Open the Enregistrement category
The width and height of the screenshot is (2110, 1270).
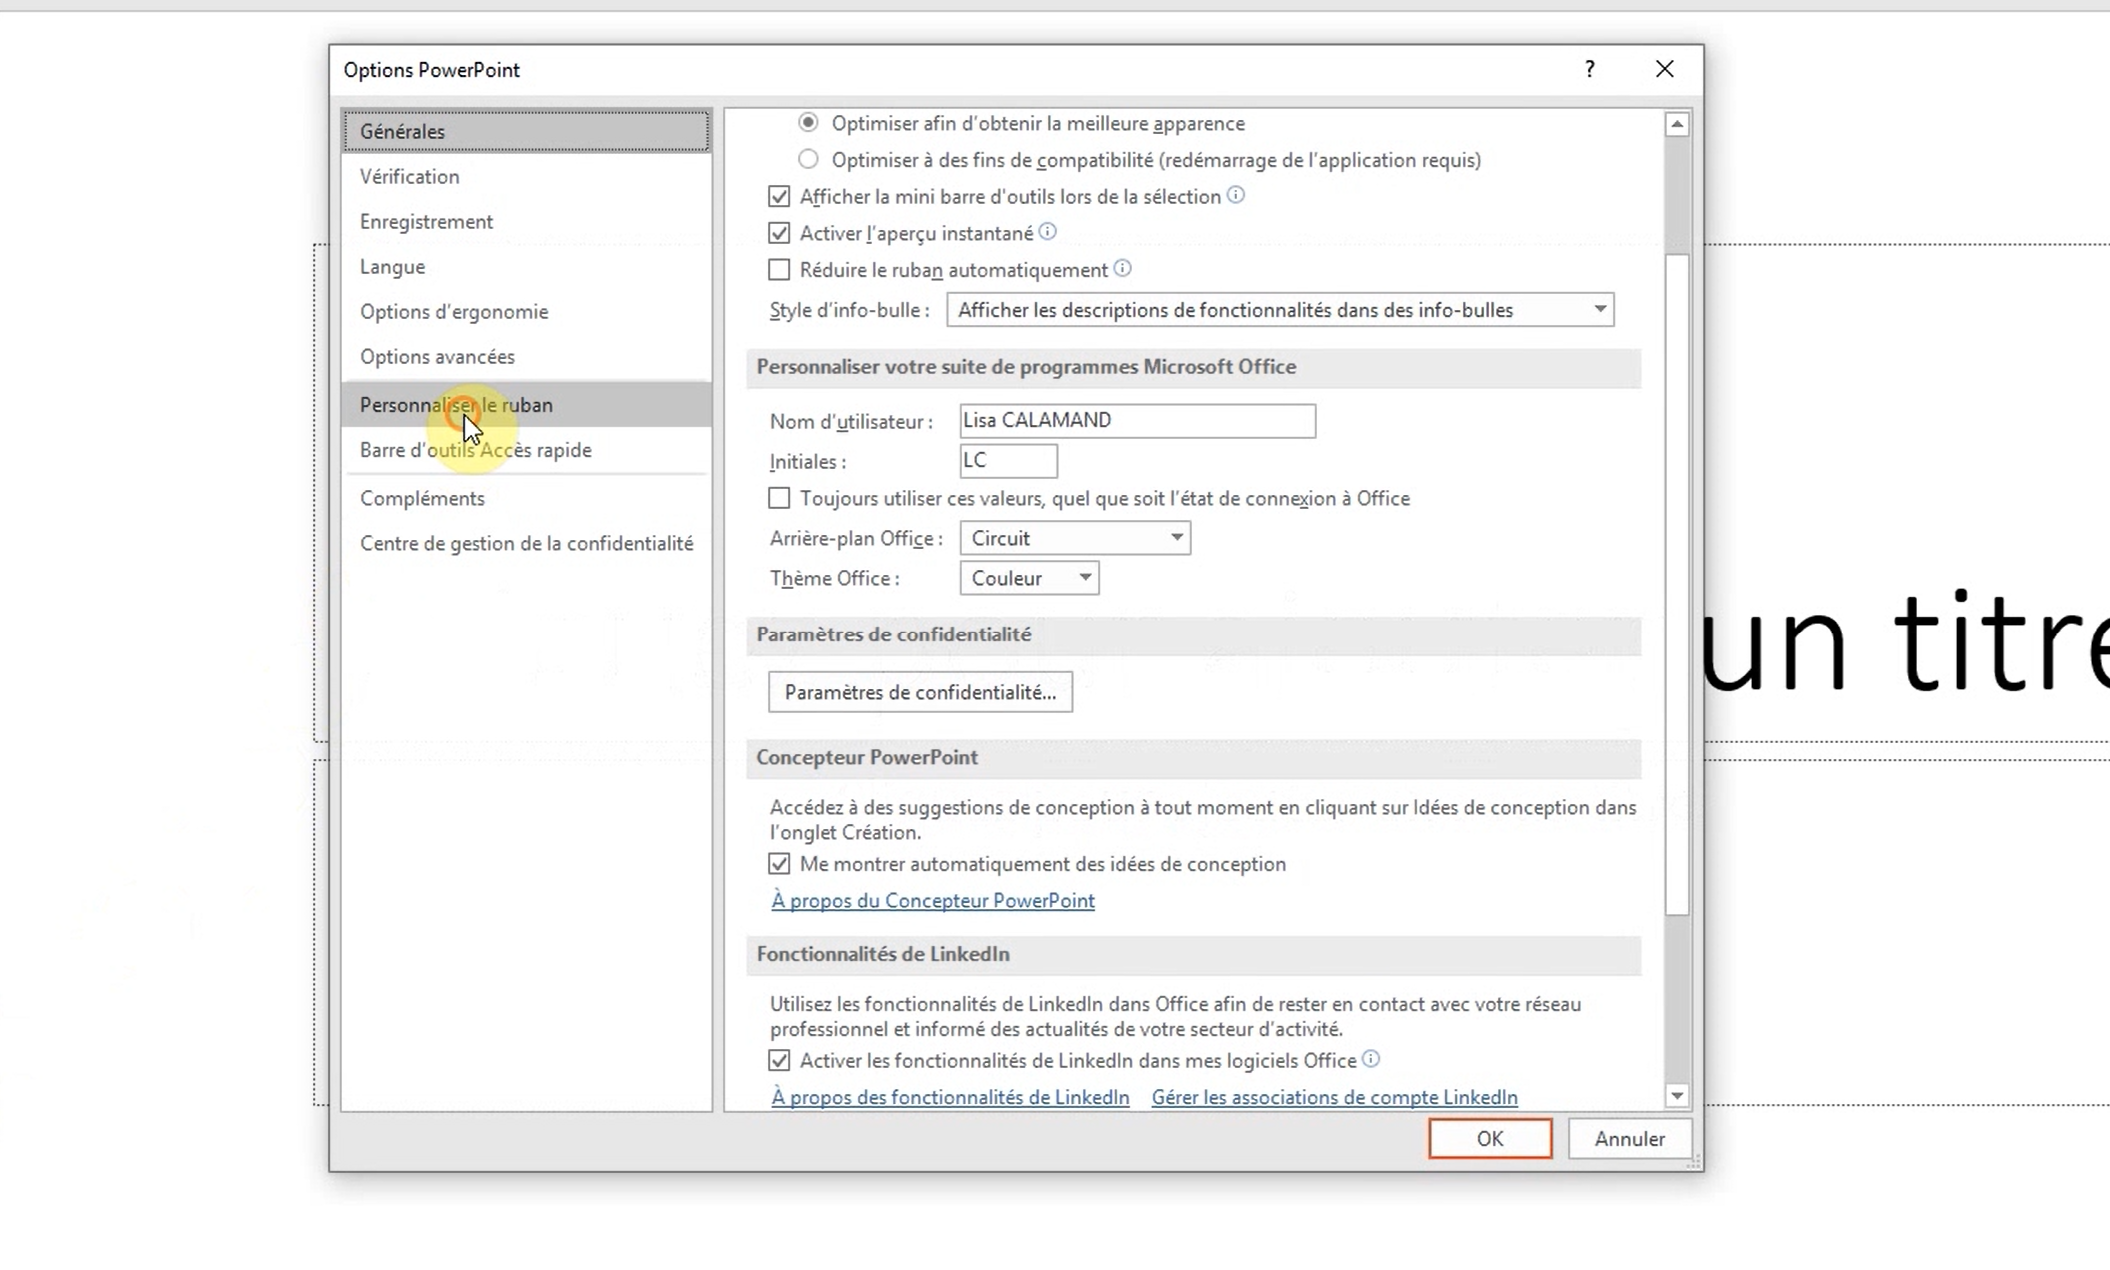526,221
